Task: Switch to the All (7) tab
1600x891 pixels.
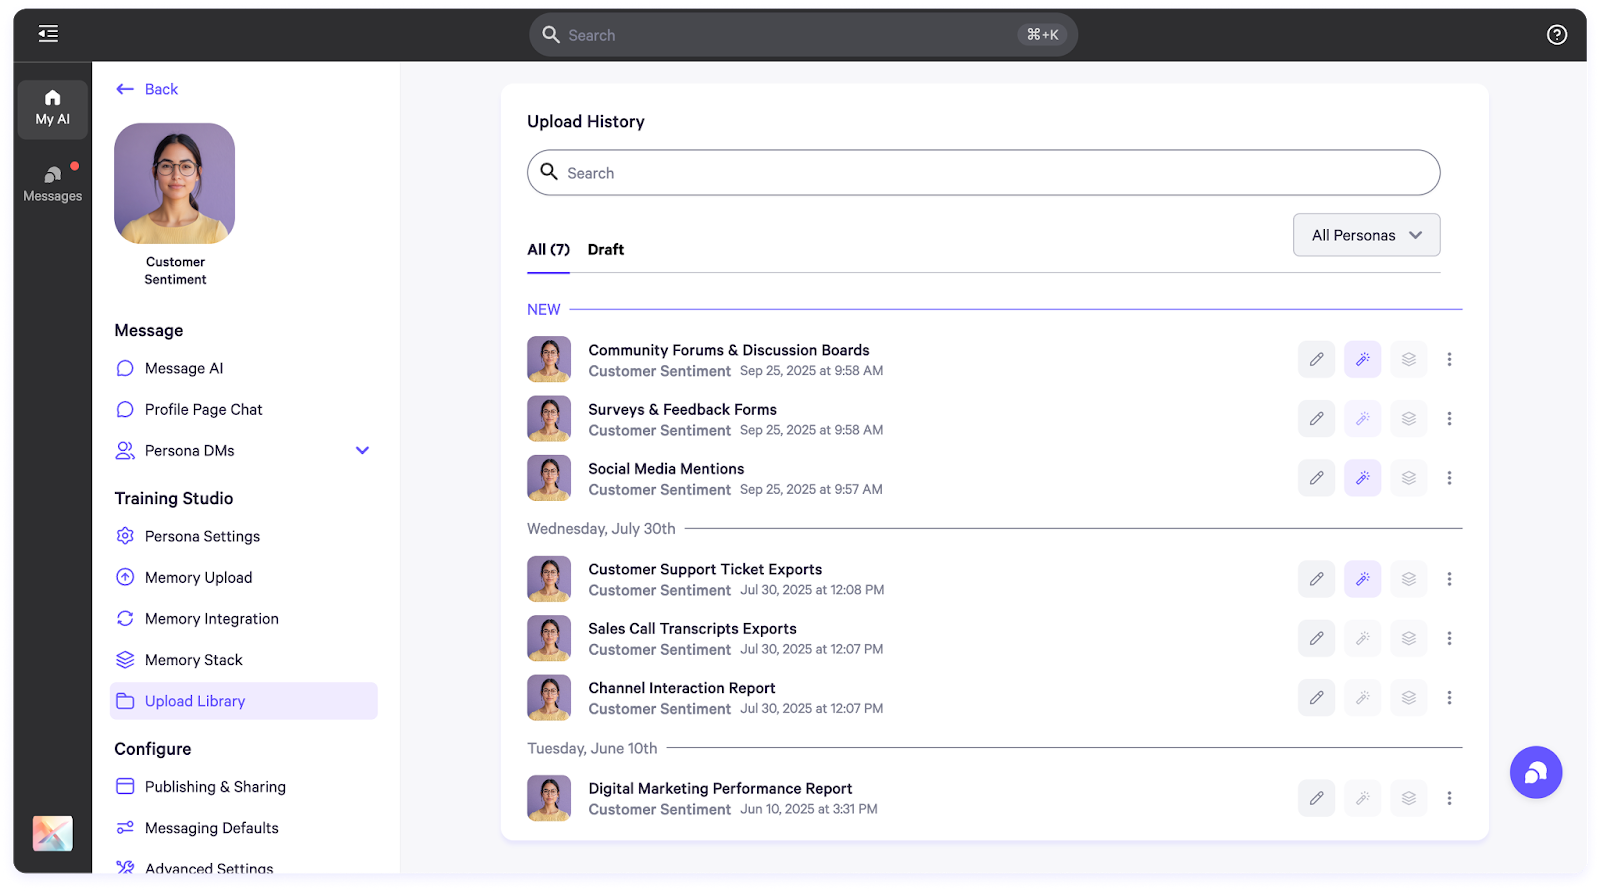Action: pos(548,250)
